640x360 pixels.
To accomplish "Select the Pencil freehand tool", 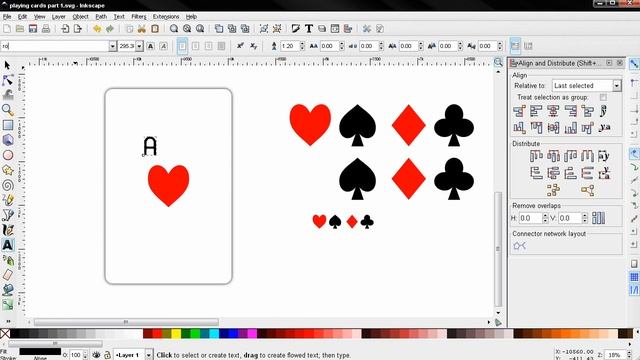I will (7, 200).
